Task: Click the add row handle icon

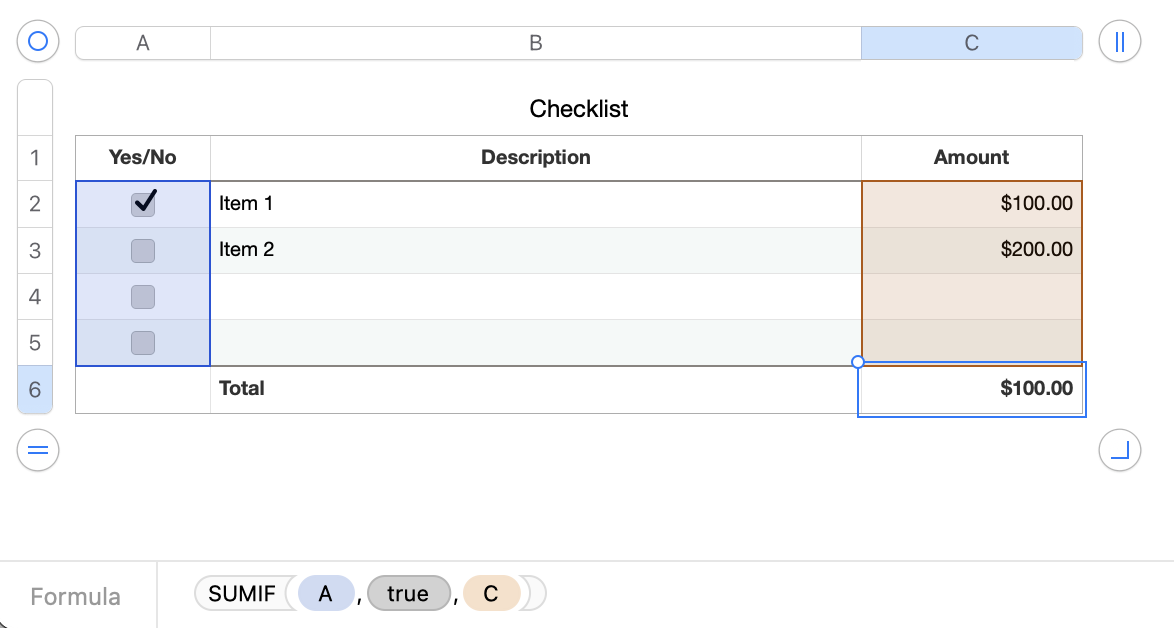Action: (x=38, y=451)
